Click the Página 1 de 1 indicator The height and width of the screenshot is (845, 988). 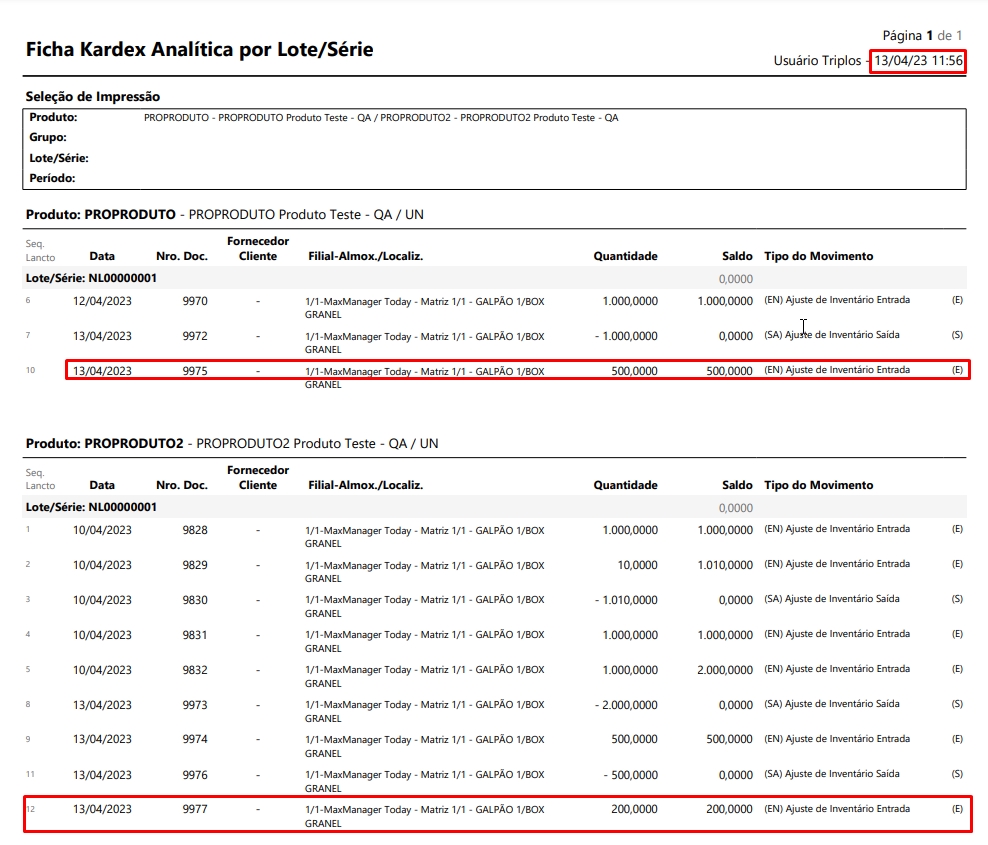(922, 36)
